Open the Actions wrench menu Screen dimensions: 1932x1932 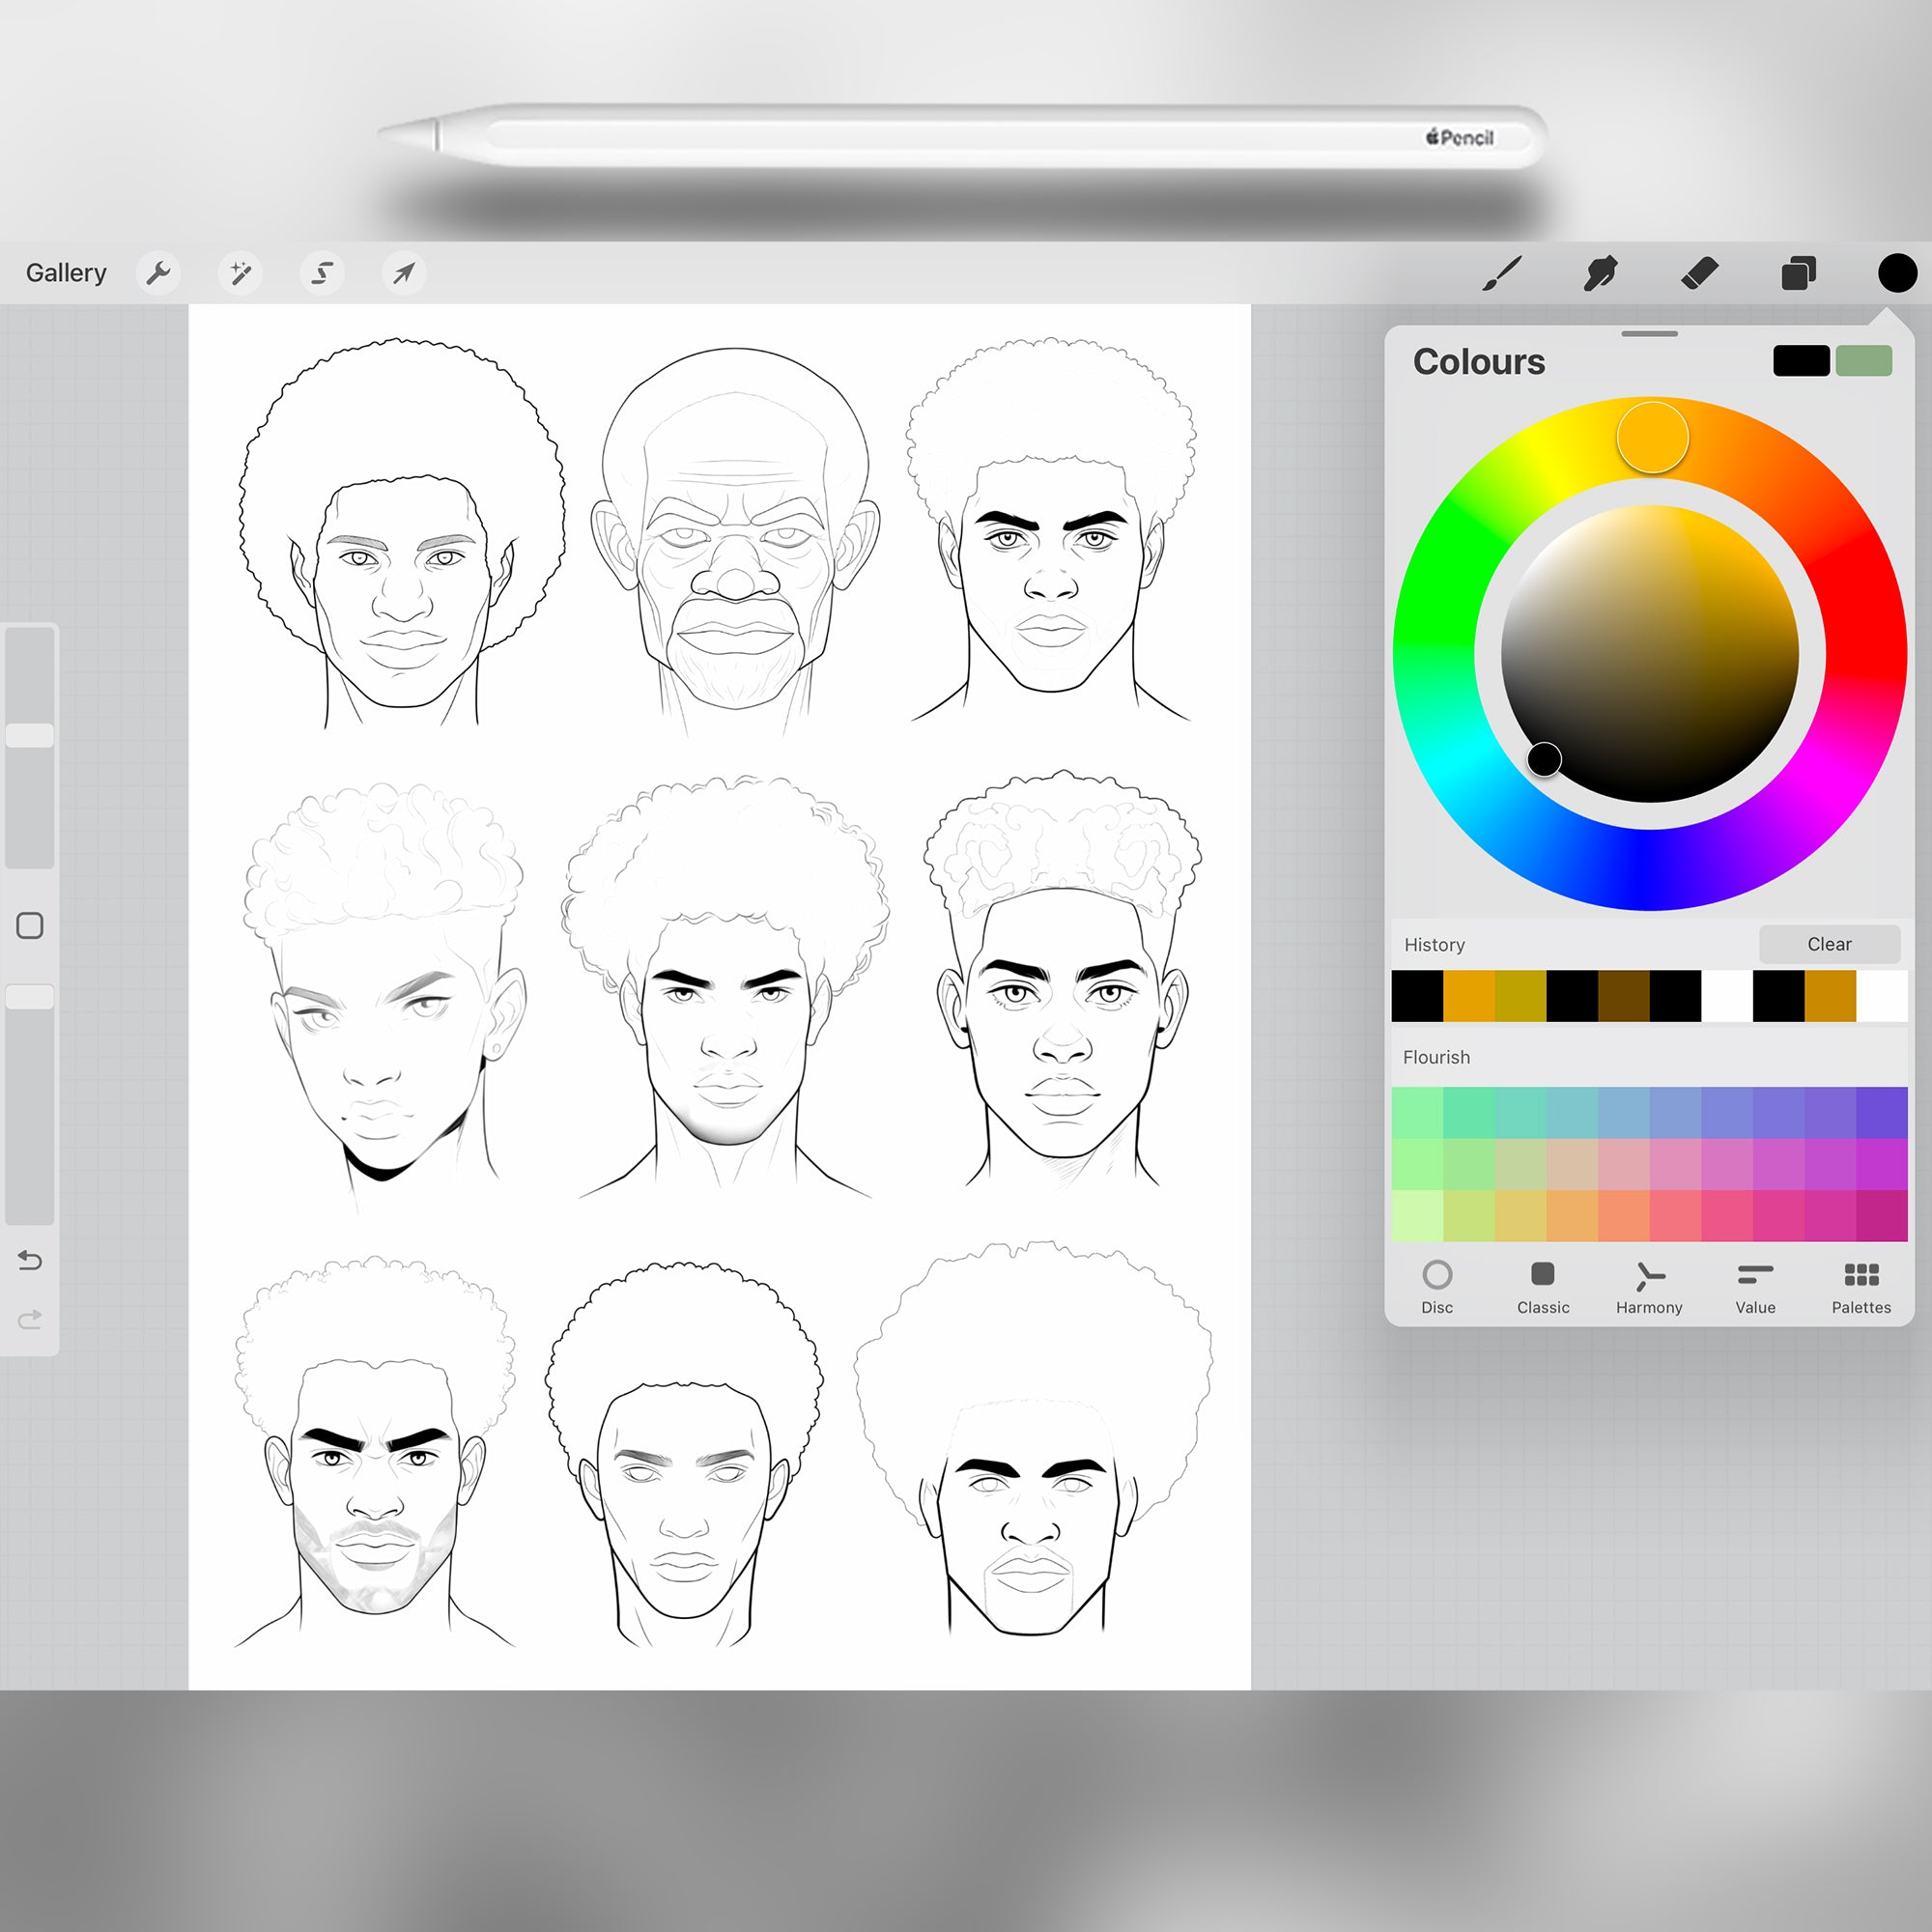point(158,273)
